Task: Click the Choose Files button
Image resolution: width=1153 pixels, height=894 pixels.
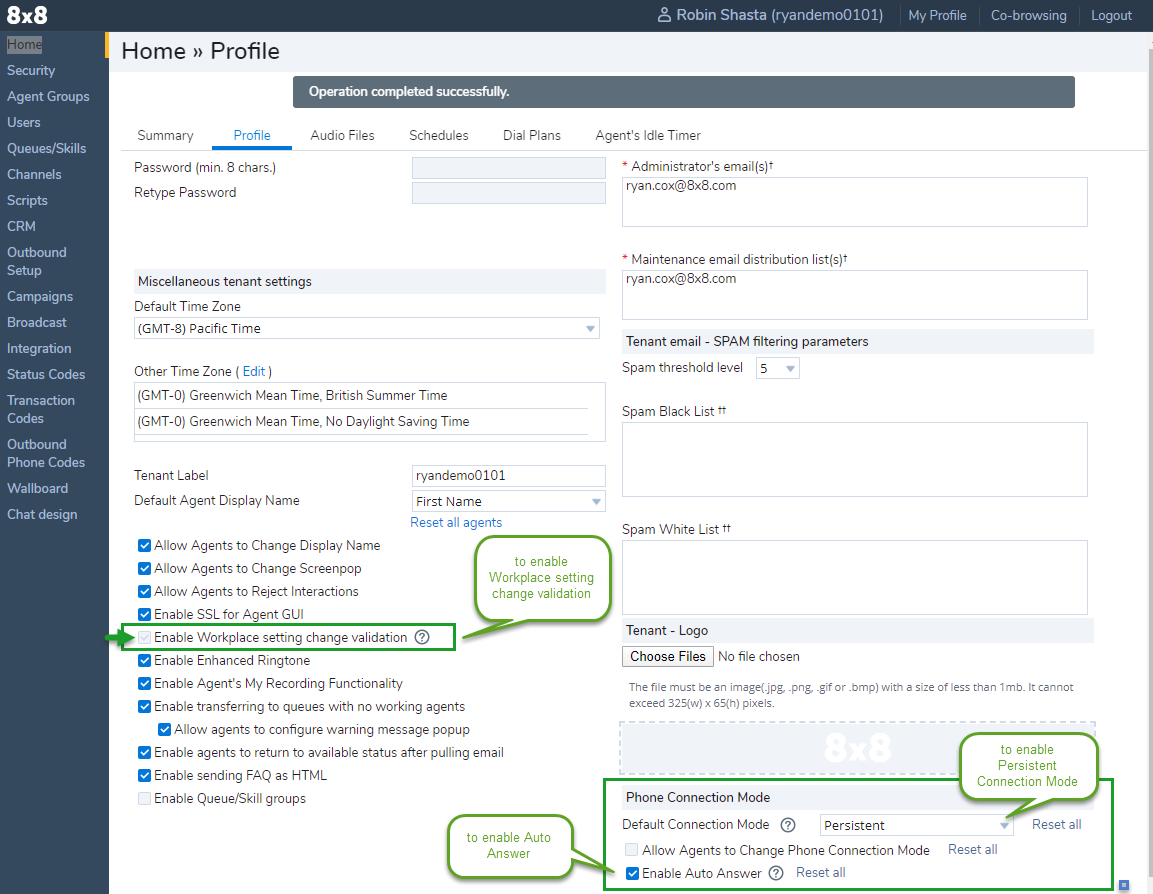Action: tap(668, 657)
